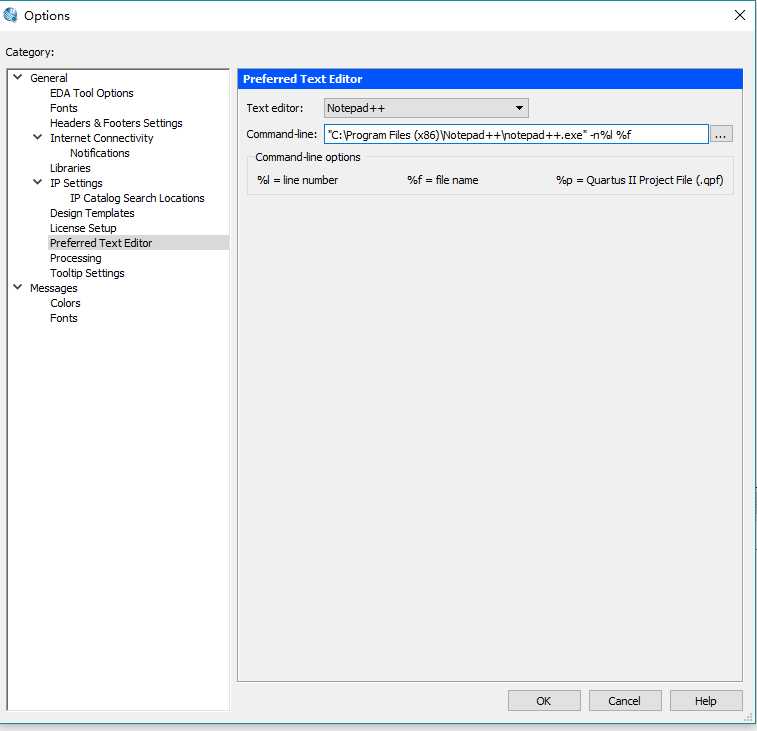Select the General category label
This screenshot has height=731, width=757.
pyautogui.click(x=49, y=78)
